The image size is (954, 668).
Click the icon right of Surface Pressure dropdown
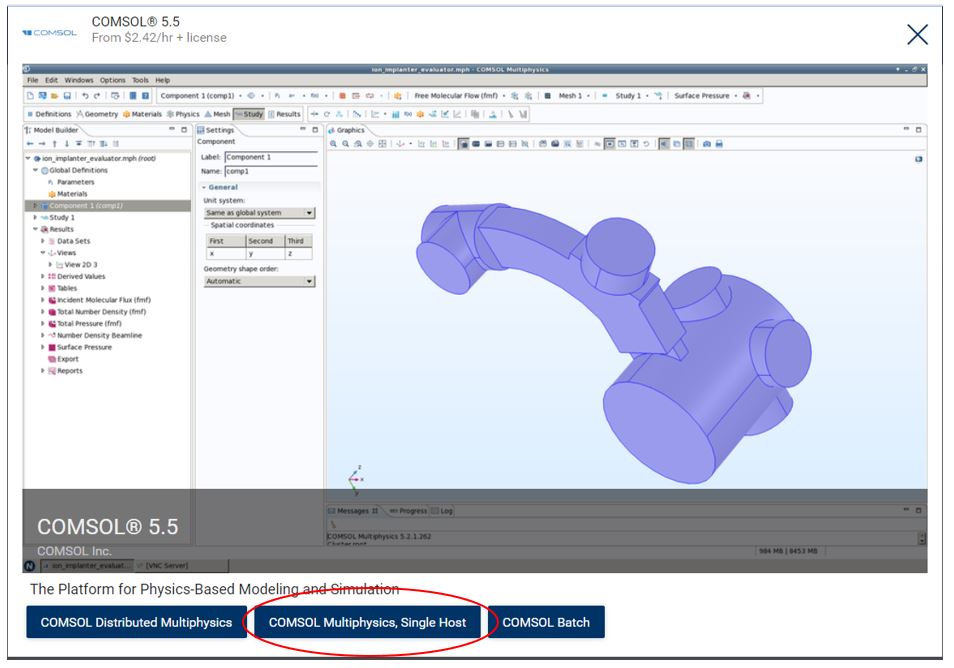coord(747,96)
